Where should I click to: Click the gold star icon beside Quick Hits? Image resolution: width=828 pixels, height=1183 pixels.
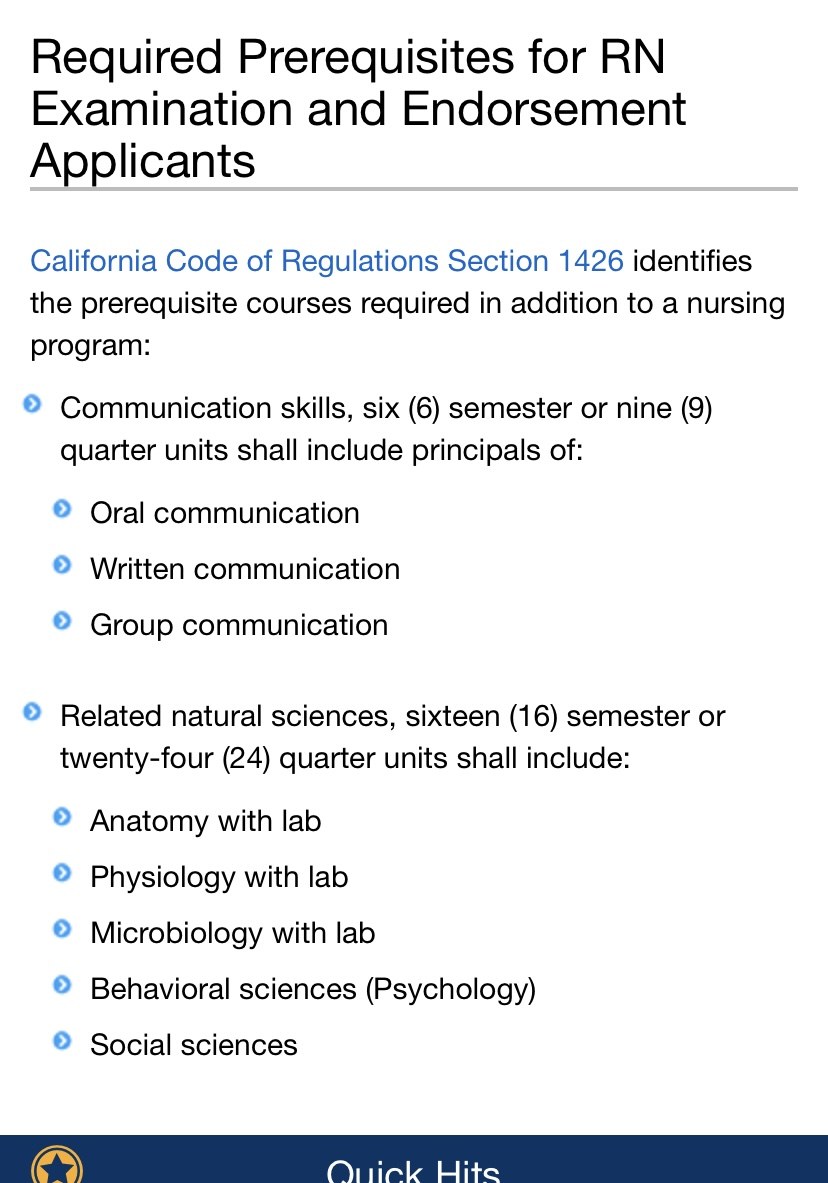pyautogui.click(x=57, y=1166)
